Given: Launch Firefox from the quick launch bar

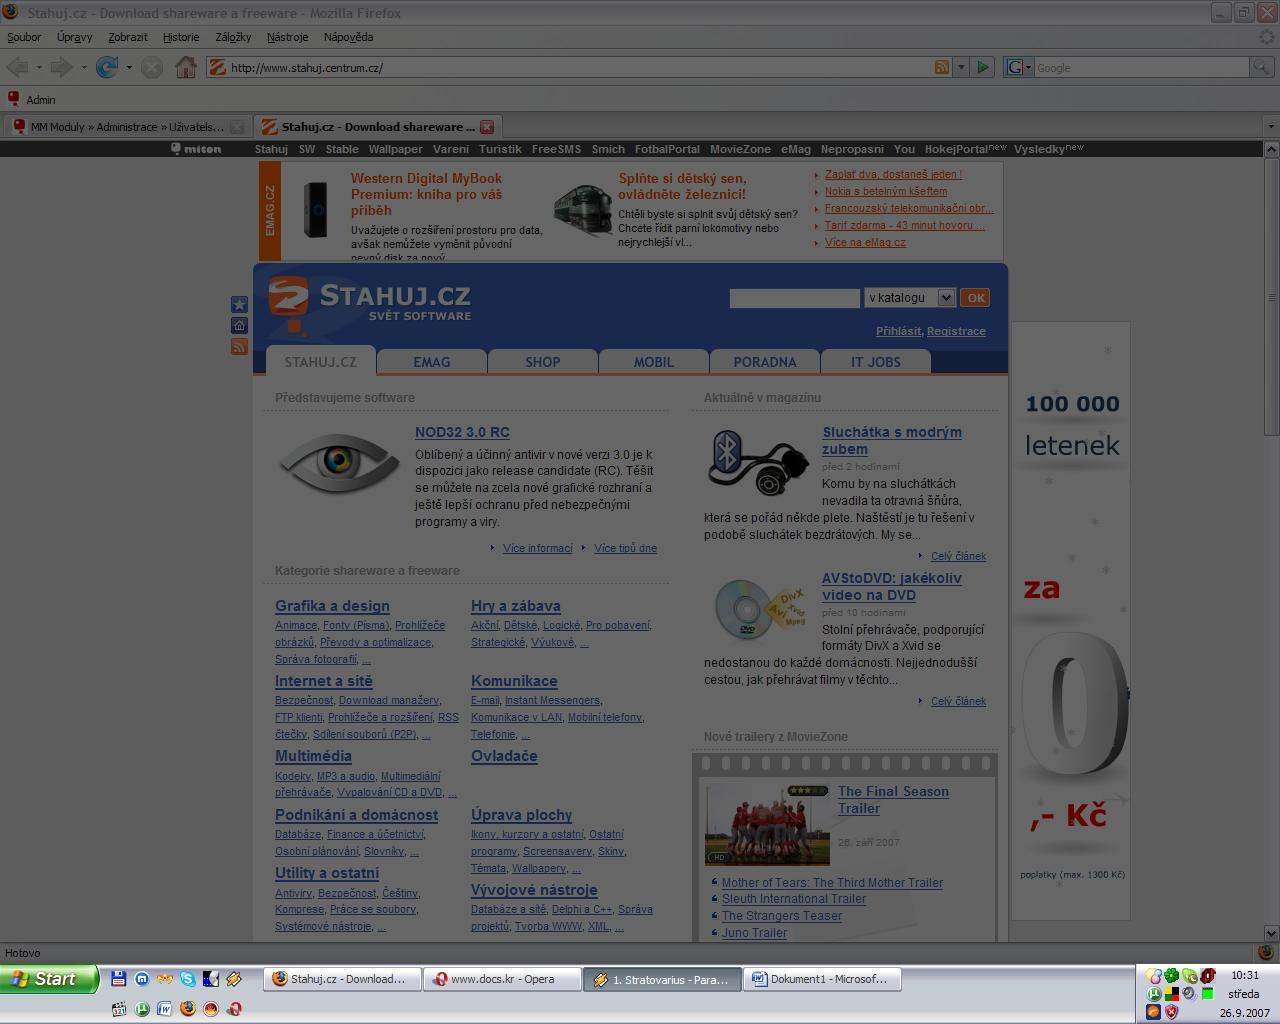Looking at the screenshot, I should [187, 1009].
